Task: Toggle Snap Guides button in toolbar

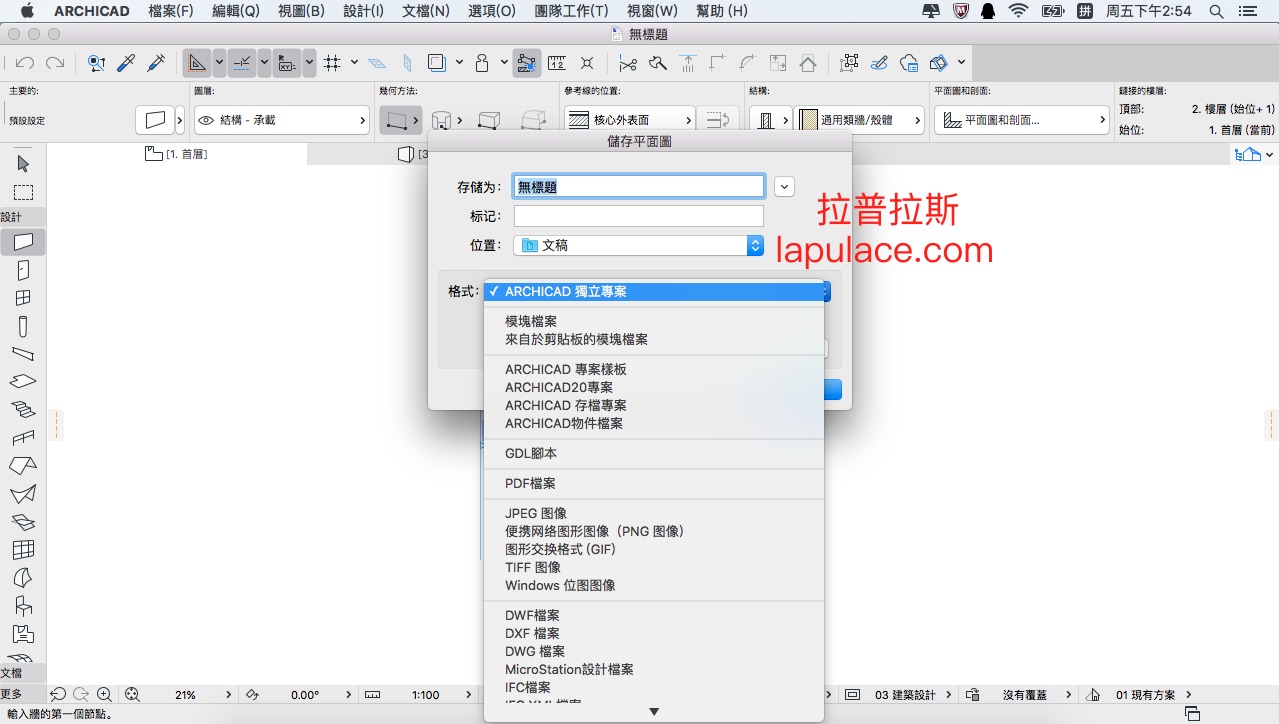Action: point(242,63)
